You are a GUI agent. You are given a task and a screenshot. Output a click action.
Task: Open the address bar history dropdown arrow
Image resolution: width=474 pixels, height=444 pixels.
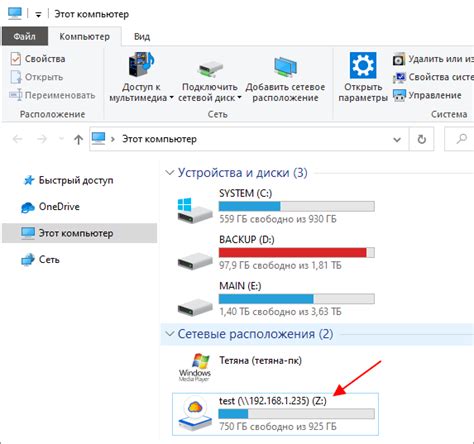click(397, 139)
